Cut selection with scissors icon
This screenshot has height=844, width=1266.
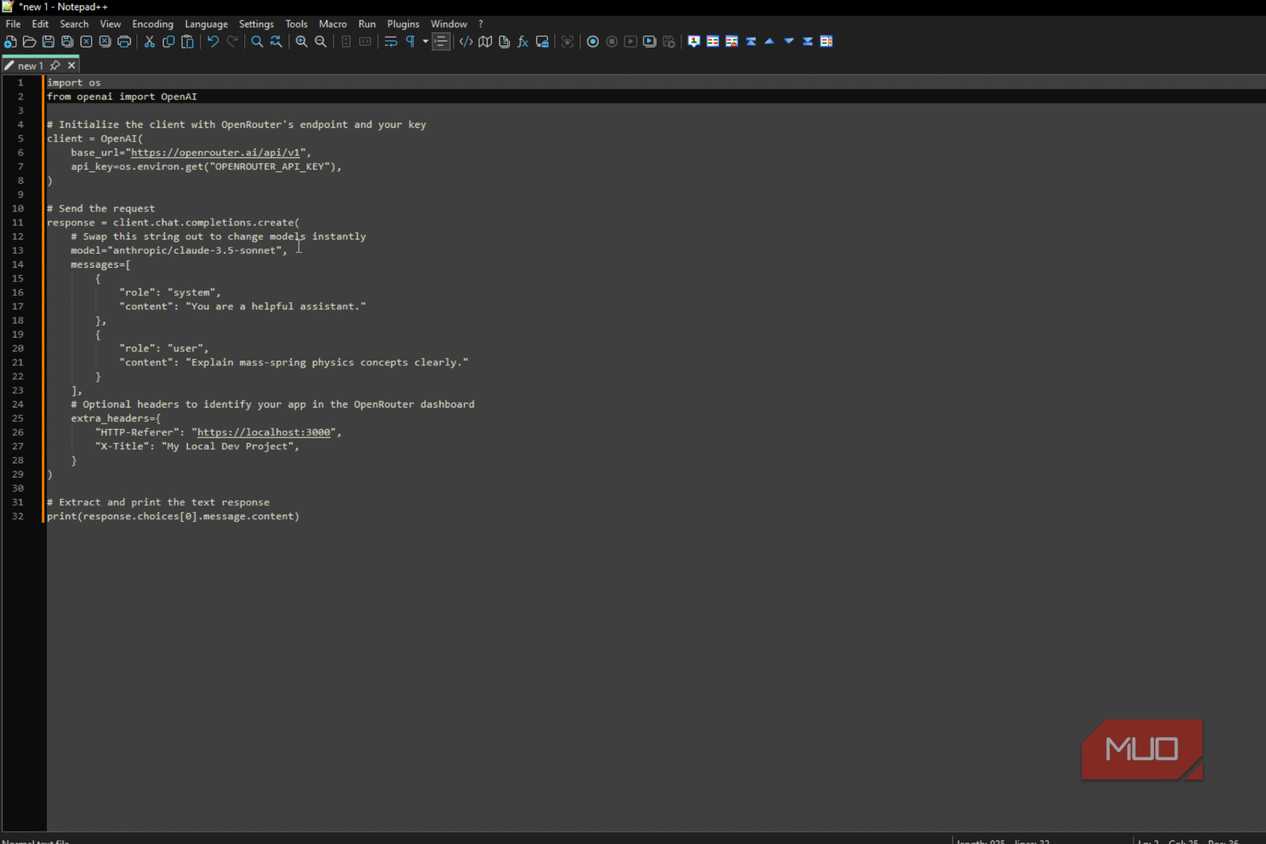[150, 42]
